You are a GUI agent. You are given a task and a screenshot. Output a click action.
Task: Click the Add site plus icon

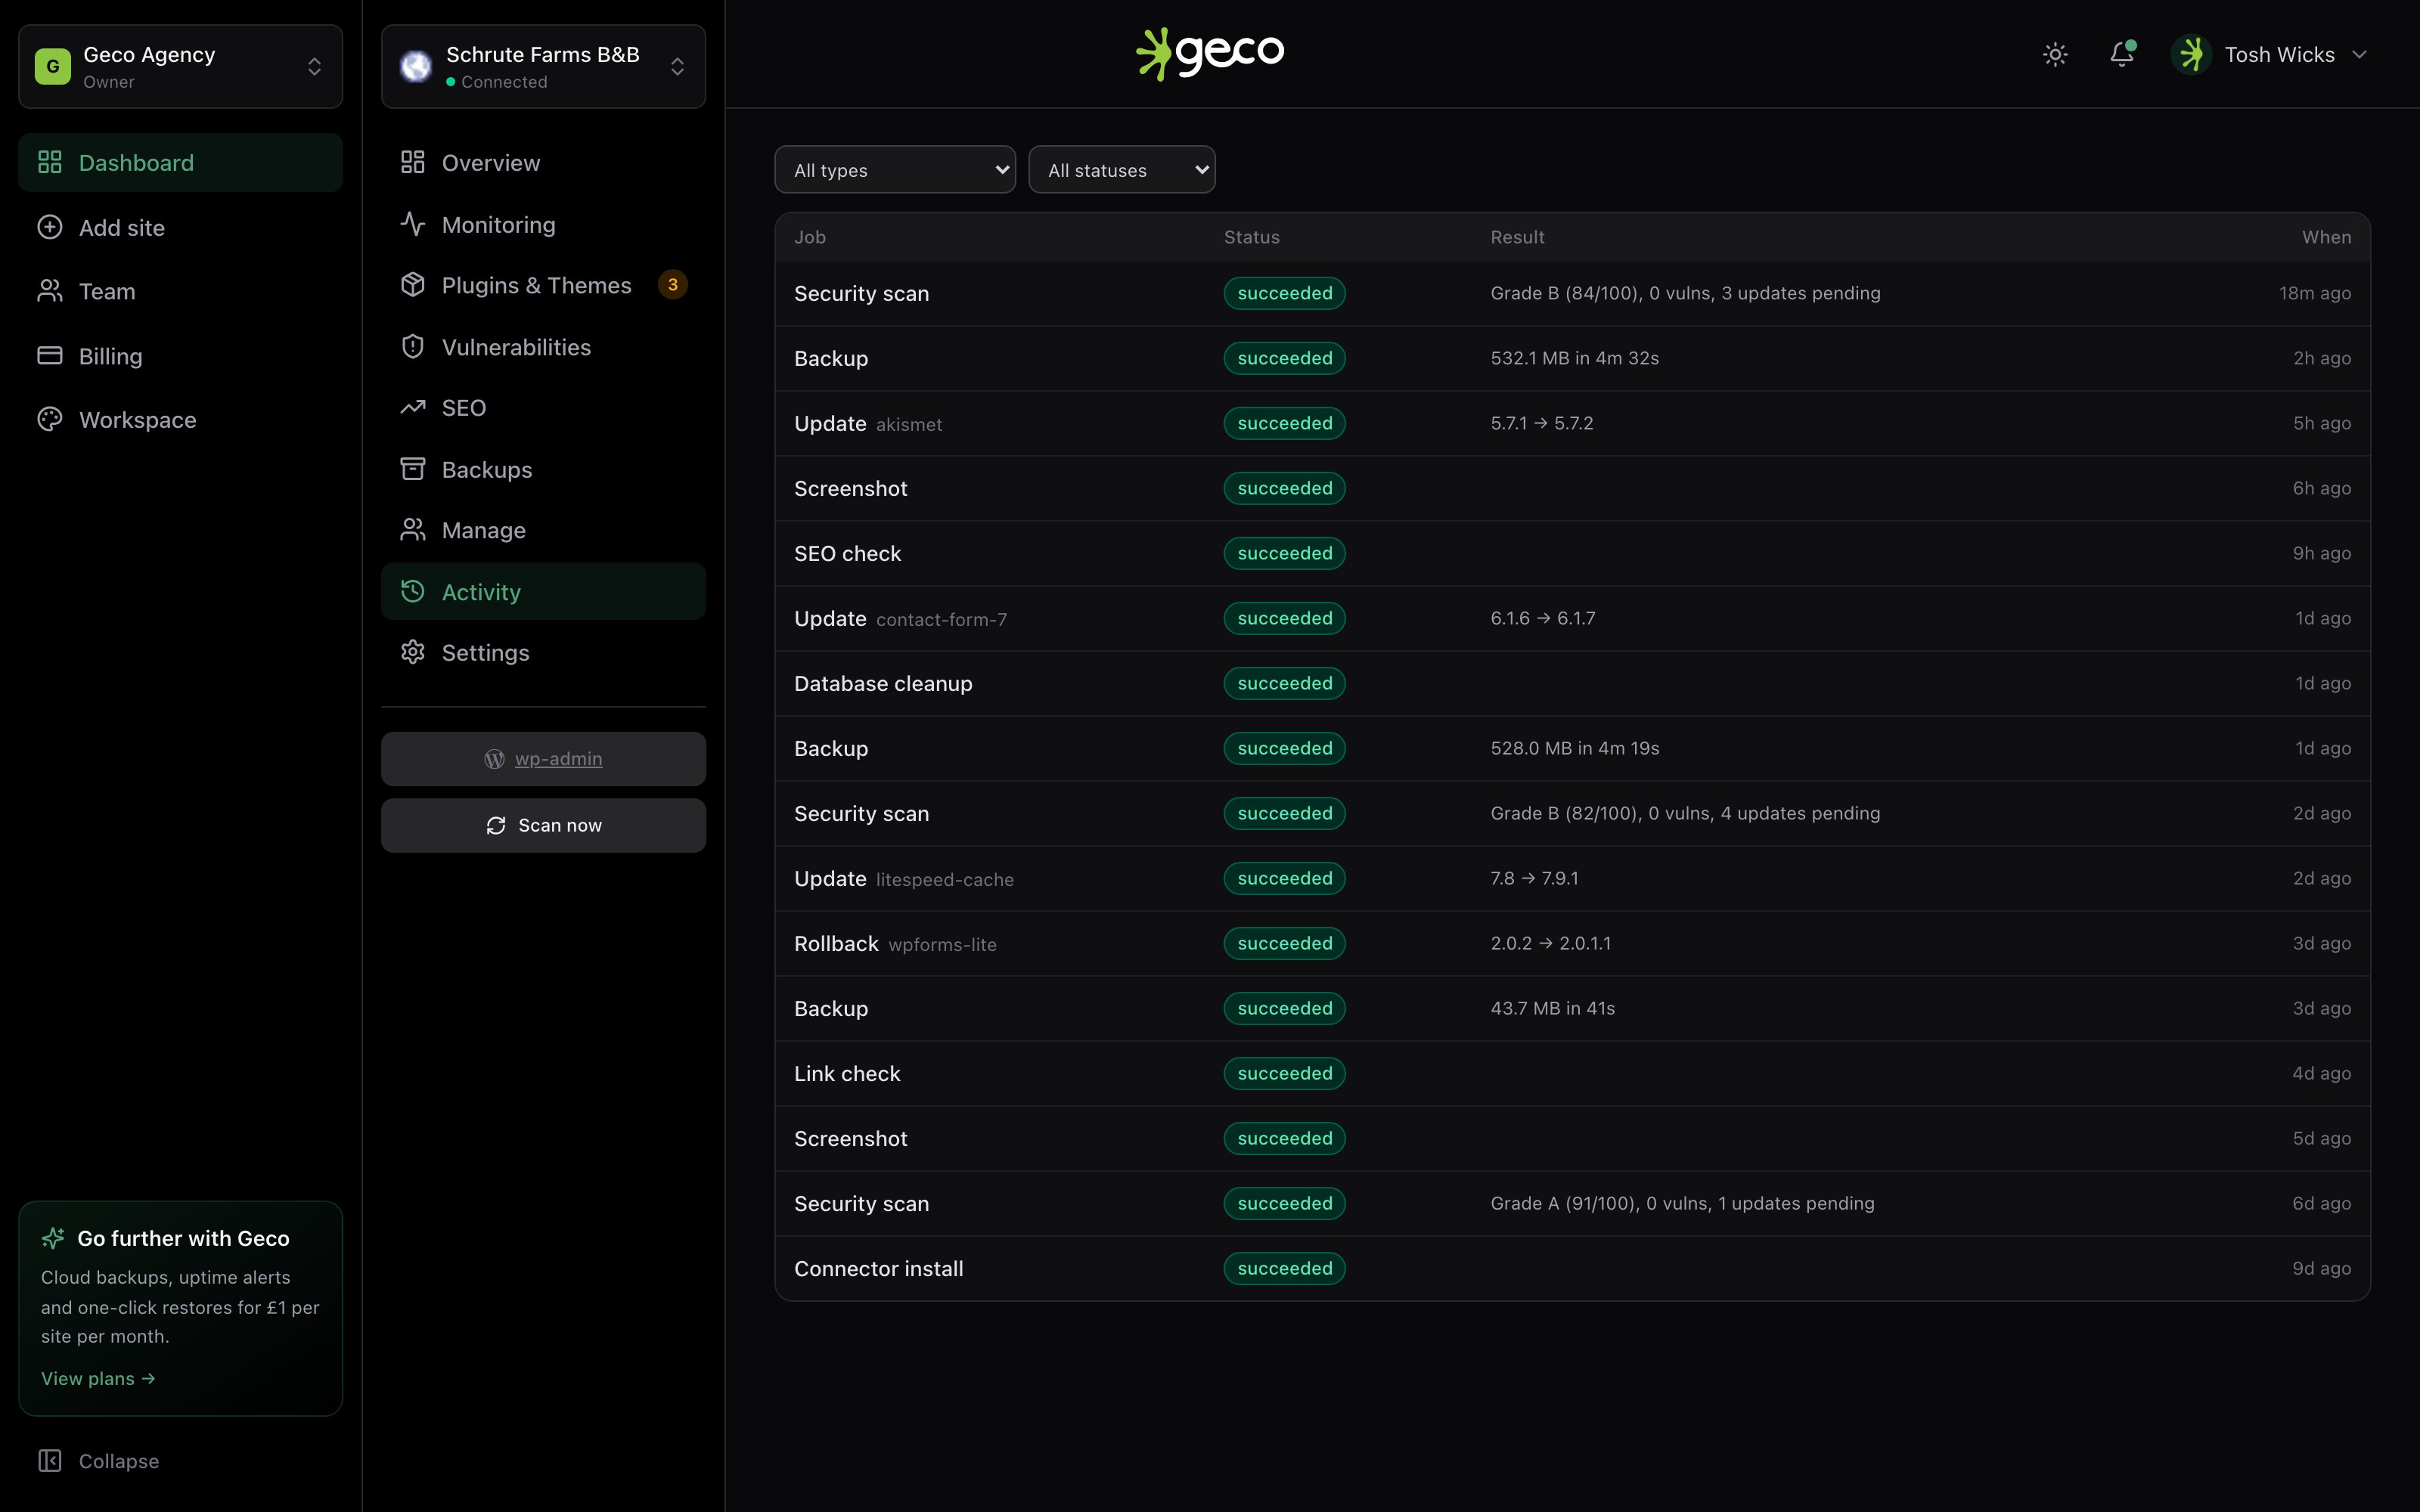click(x=50, y=227)
